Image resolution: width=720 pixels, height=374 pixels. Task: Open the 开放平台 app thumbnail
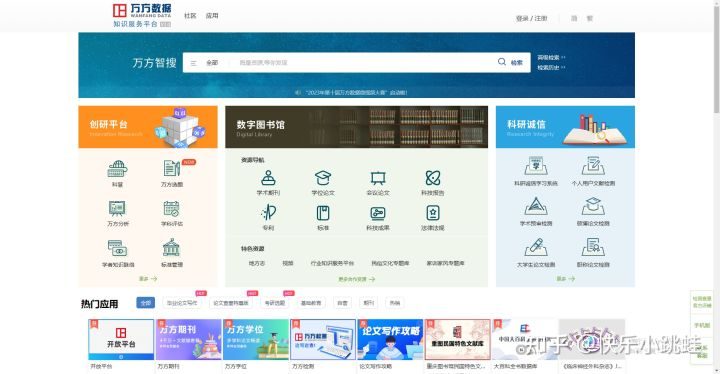click(x=121, y=340)
